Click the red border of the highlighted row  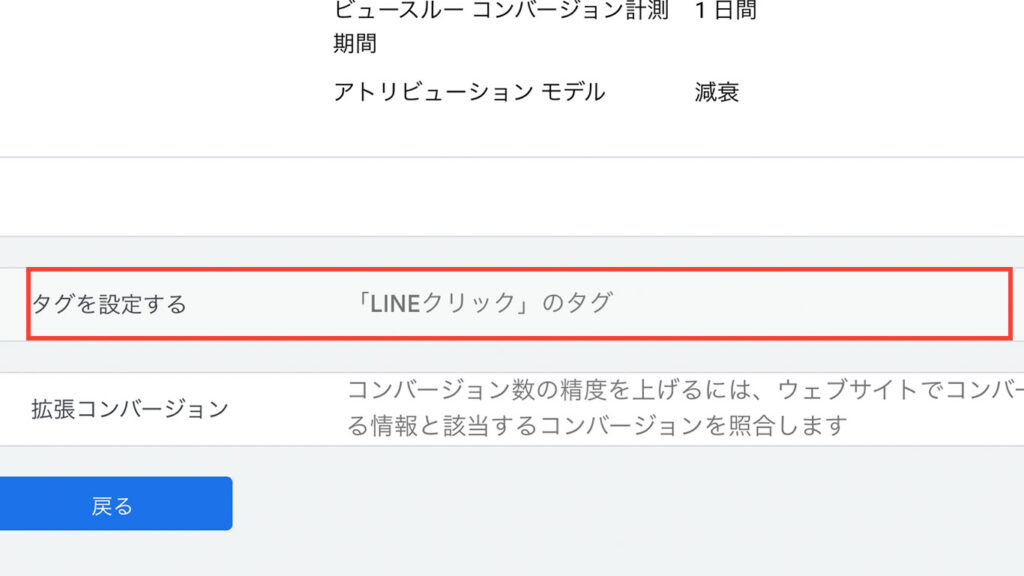[x=519, y=269]
